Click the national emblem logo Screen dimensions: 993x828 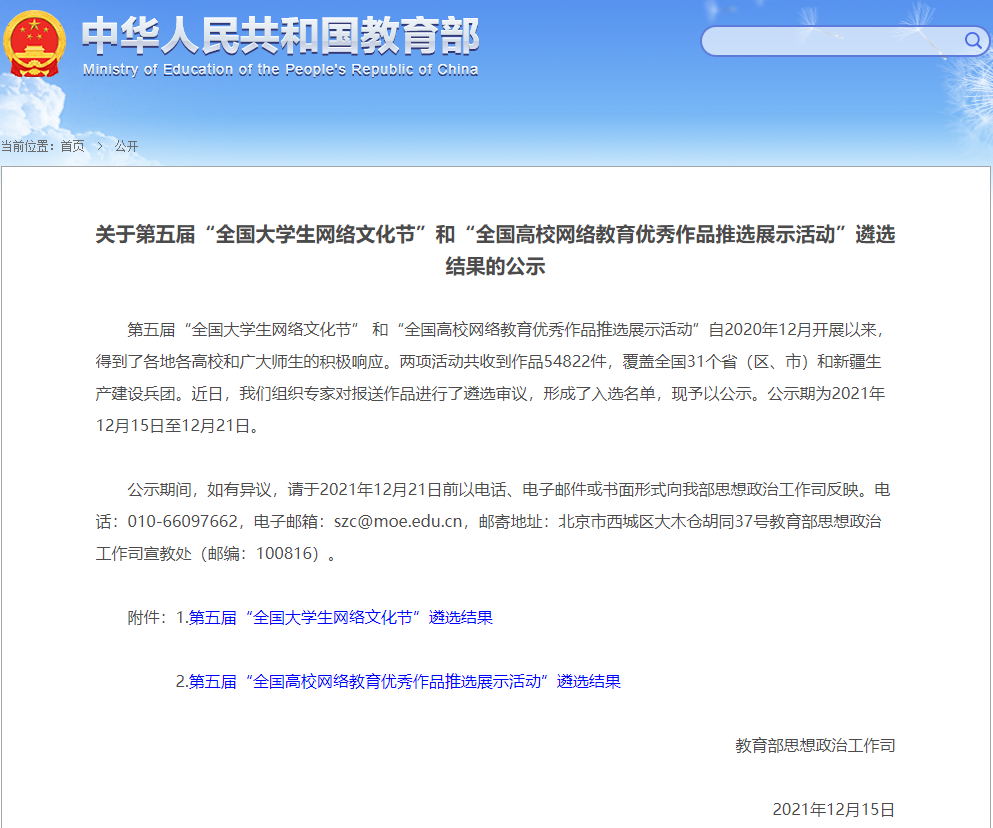pos(34,44)
